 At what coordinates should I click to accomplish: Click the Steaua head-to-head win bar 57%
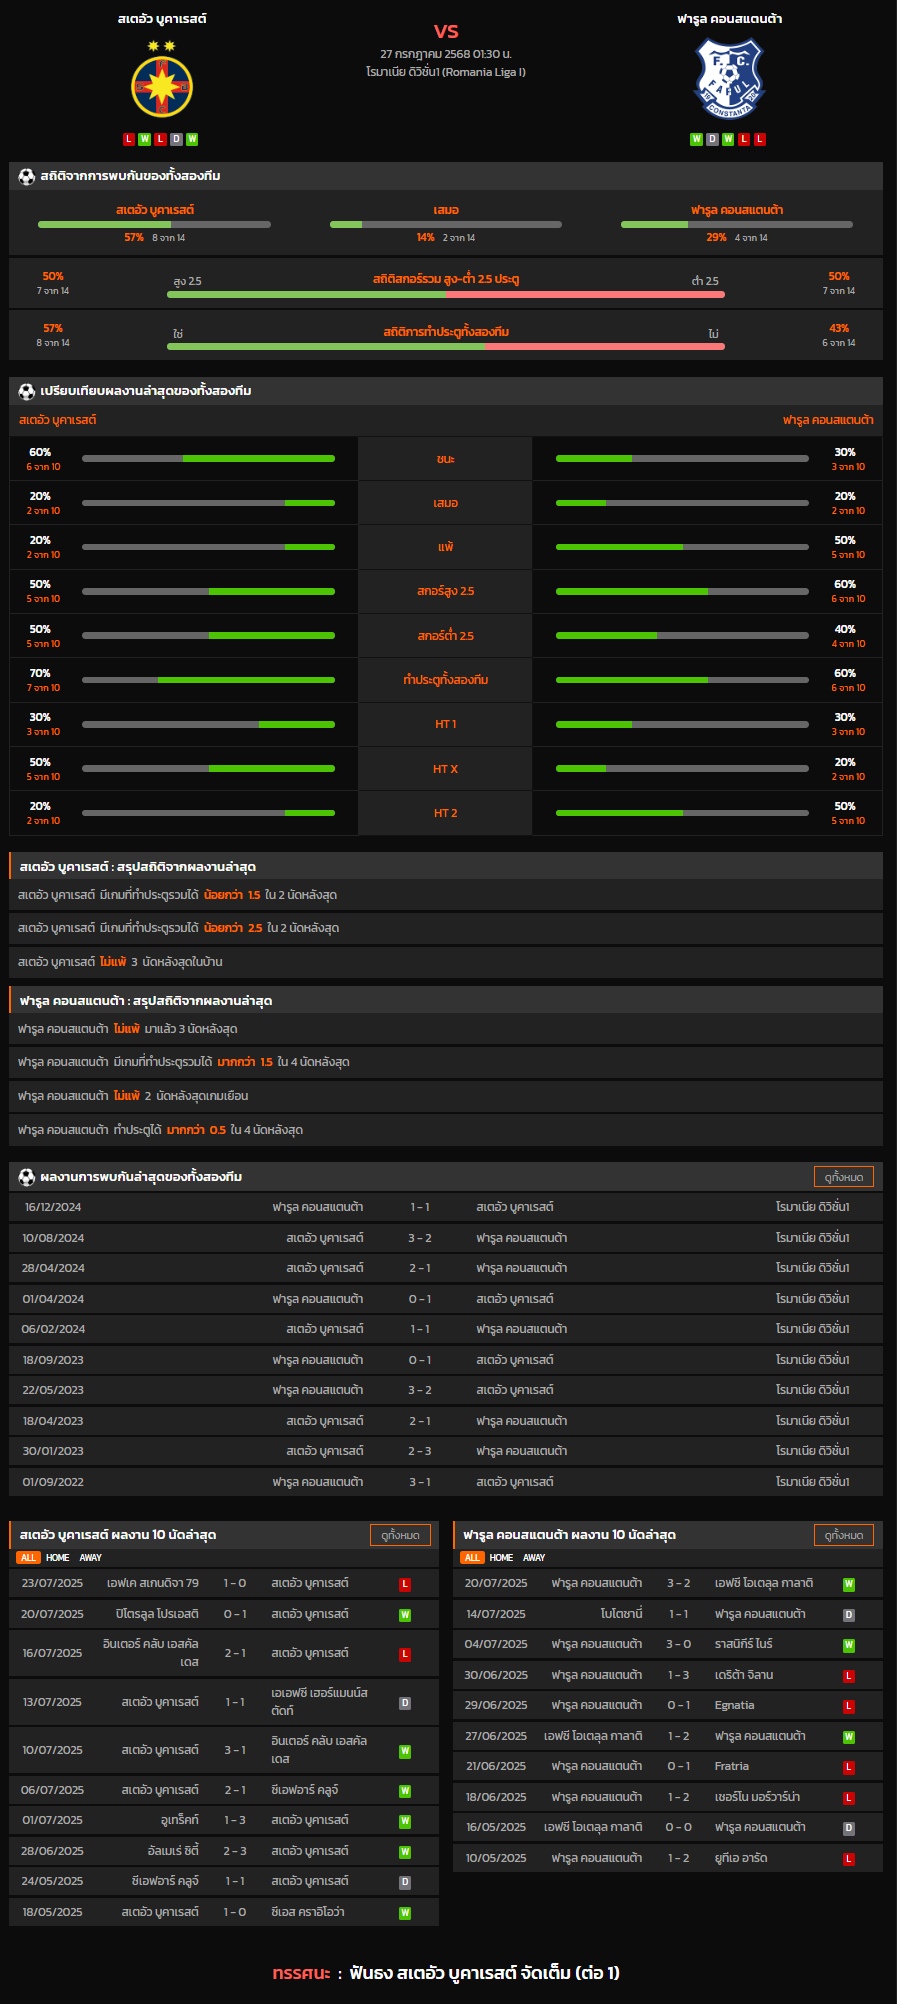(154, 224)
